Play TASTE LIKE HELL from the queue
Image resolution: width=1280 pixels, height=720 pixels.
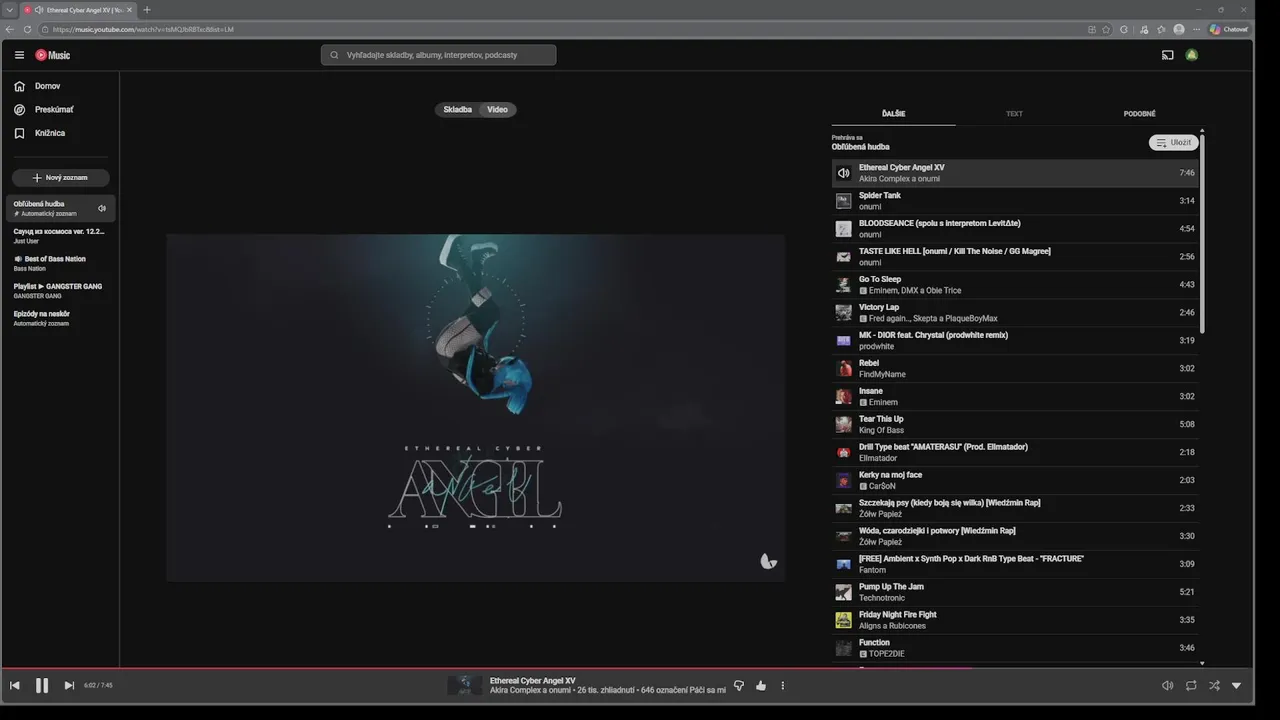tap(1015, 257)
